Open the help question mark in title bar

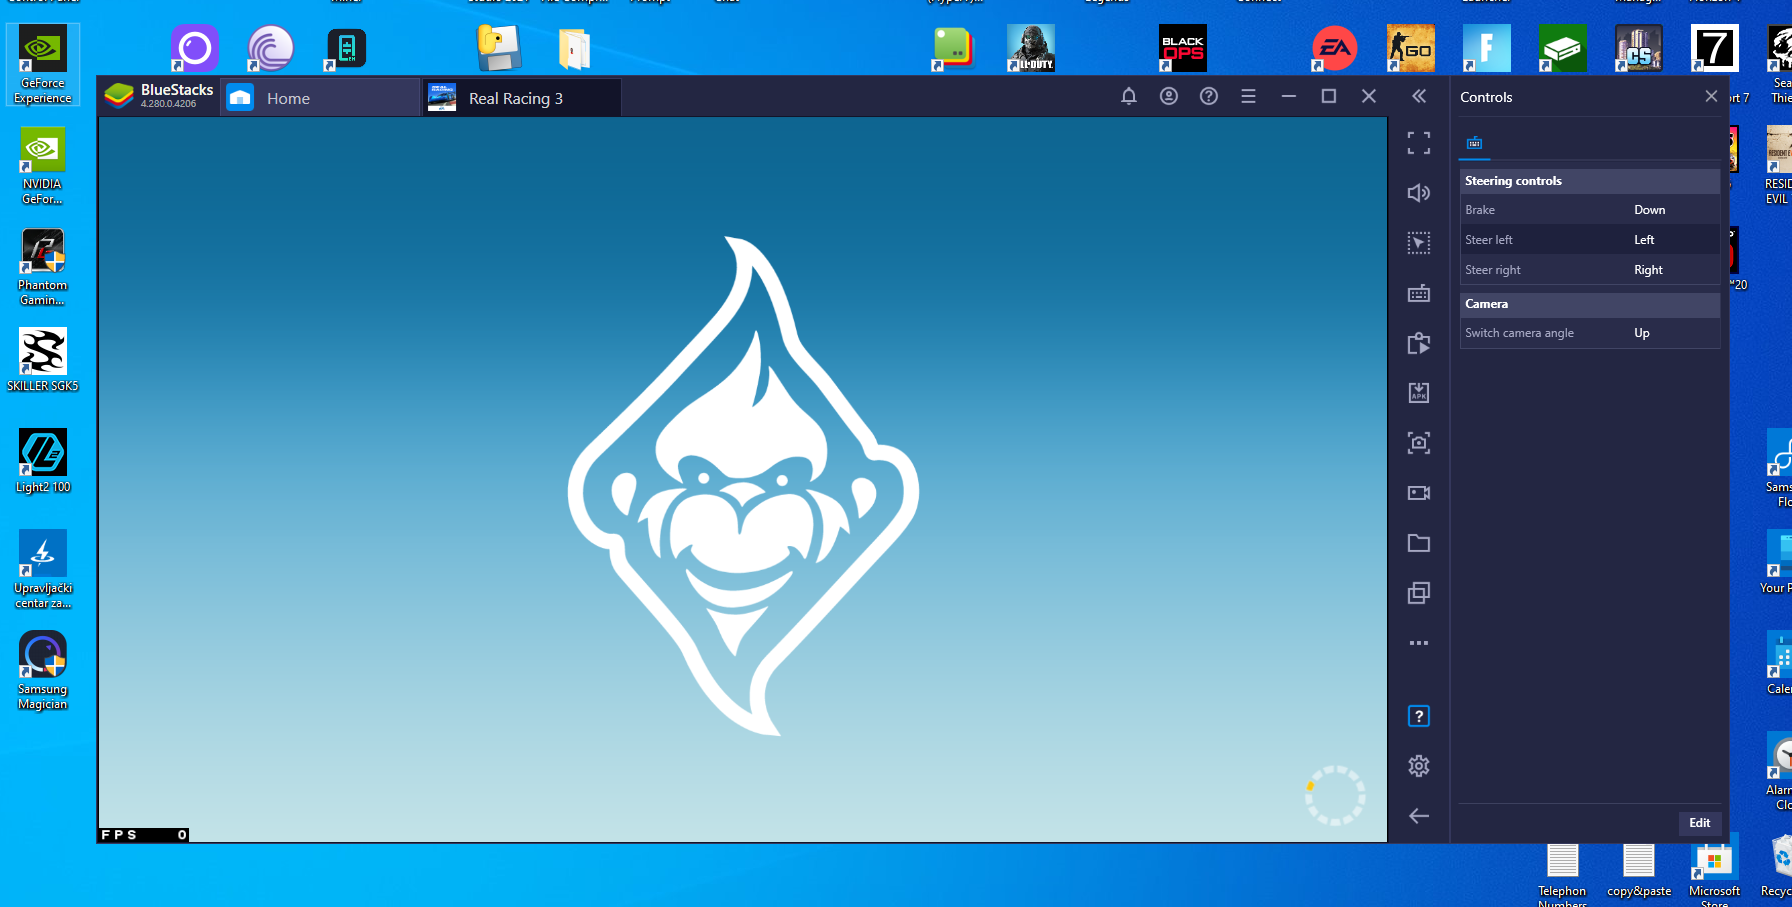(1209, 96)
